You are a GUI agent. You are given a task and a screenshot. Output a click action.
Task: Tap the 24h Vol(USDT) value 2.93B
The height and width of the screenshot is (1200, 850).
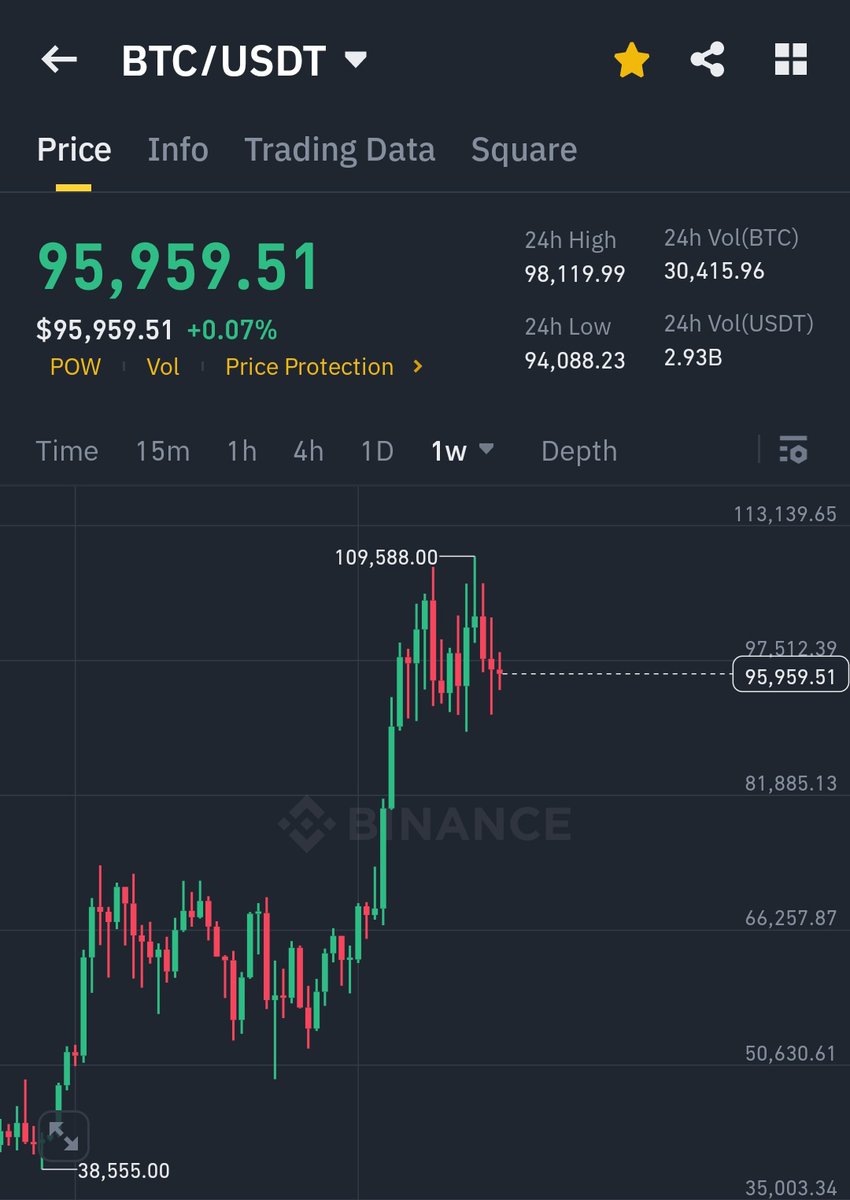(x=693, y=357)
